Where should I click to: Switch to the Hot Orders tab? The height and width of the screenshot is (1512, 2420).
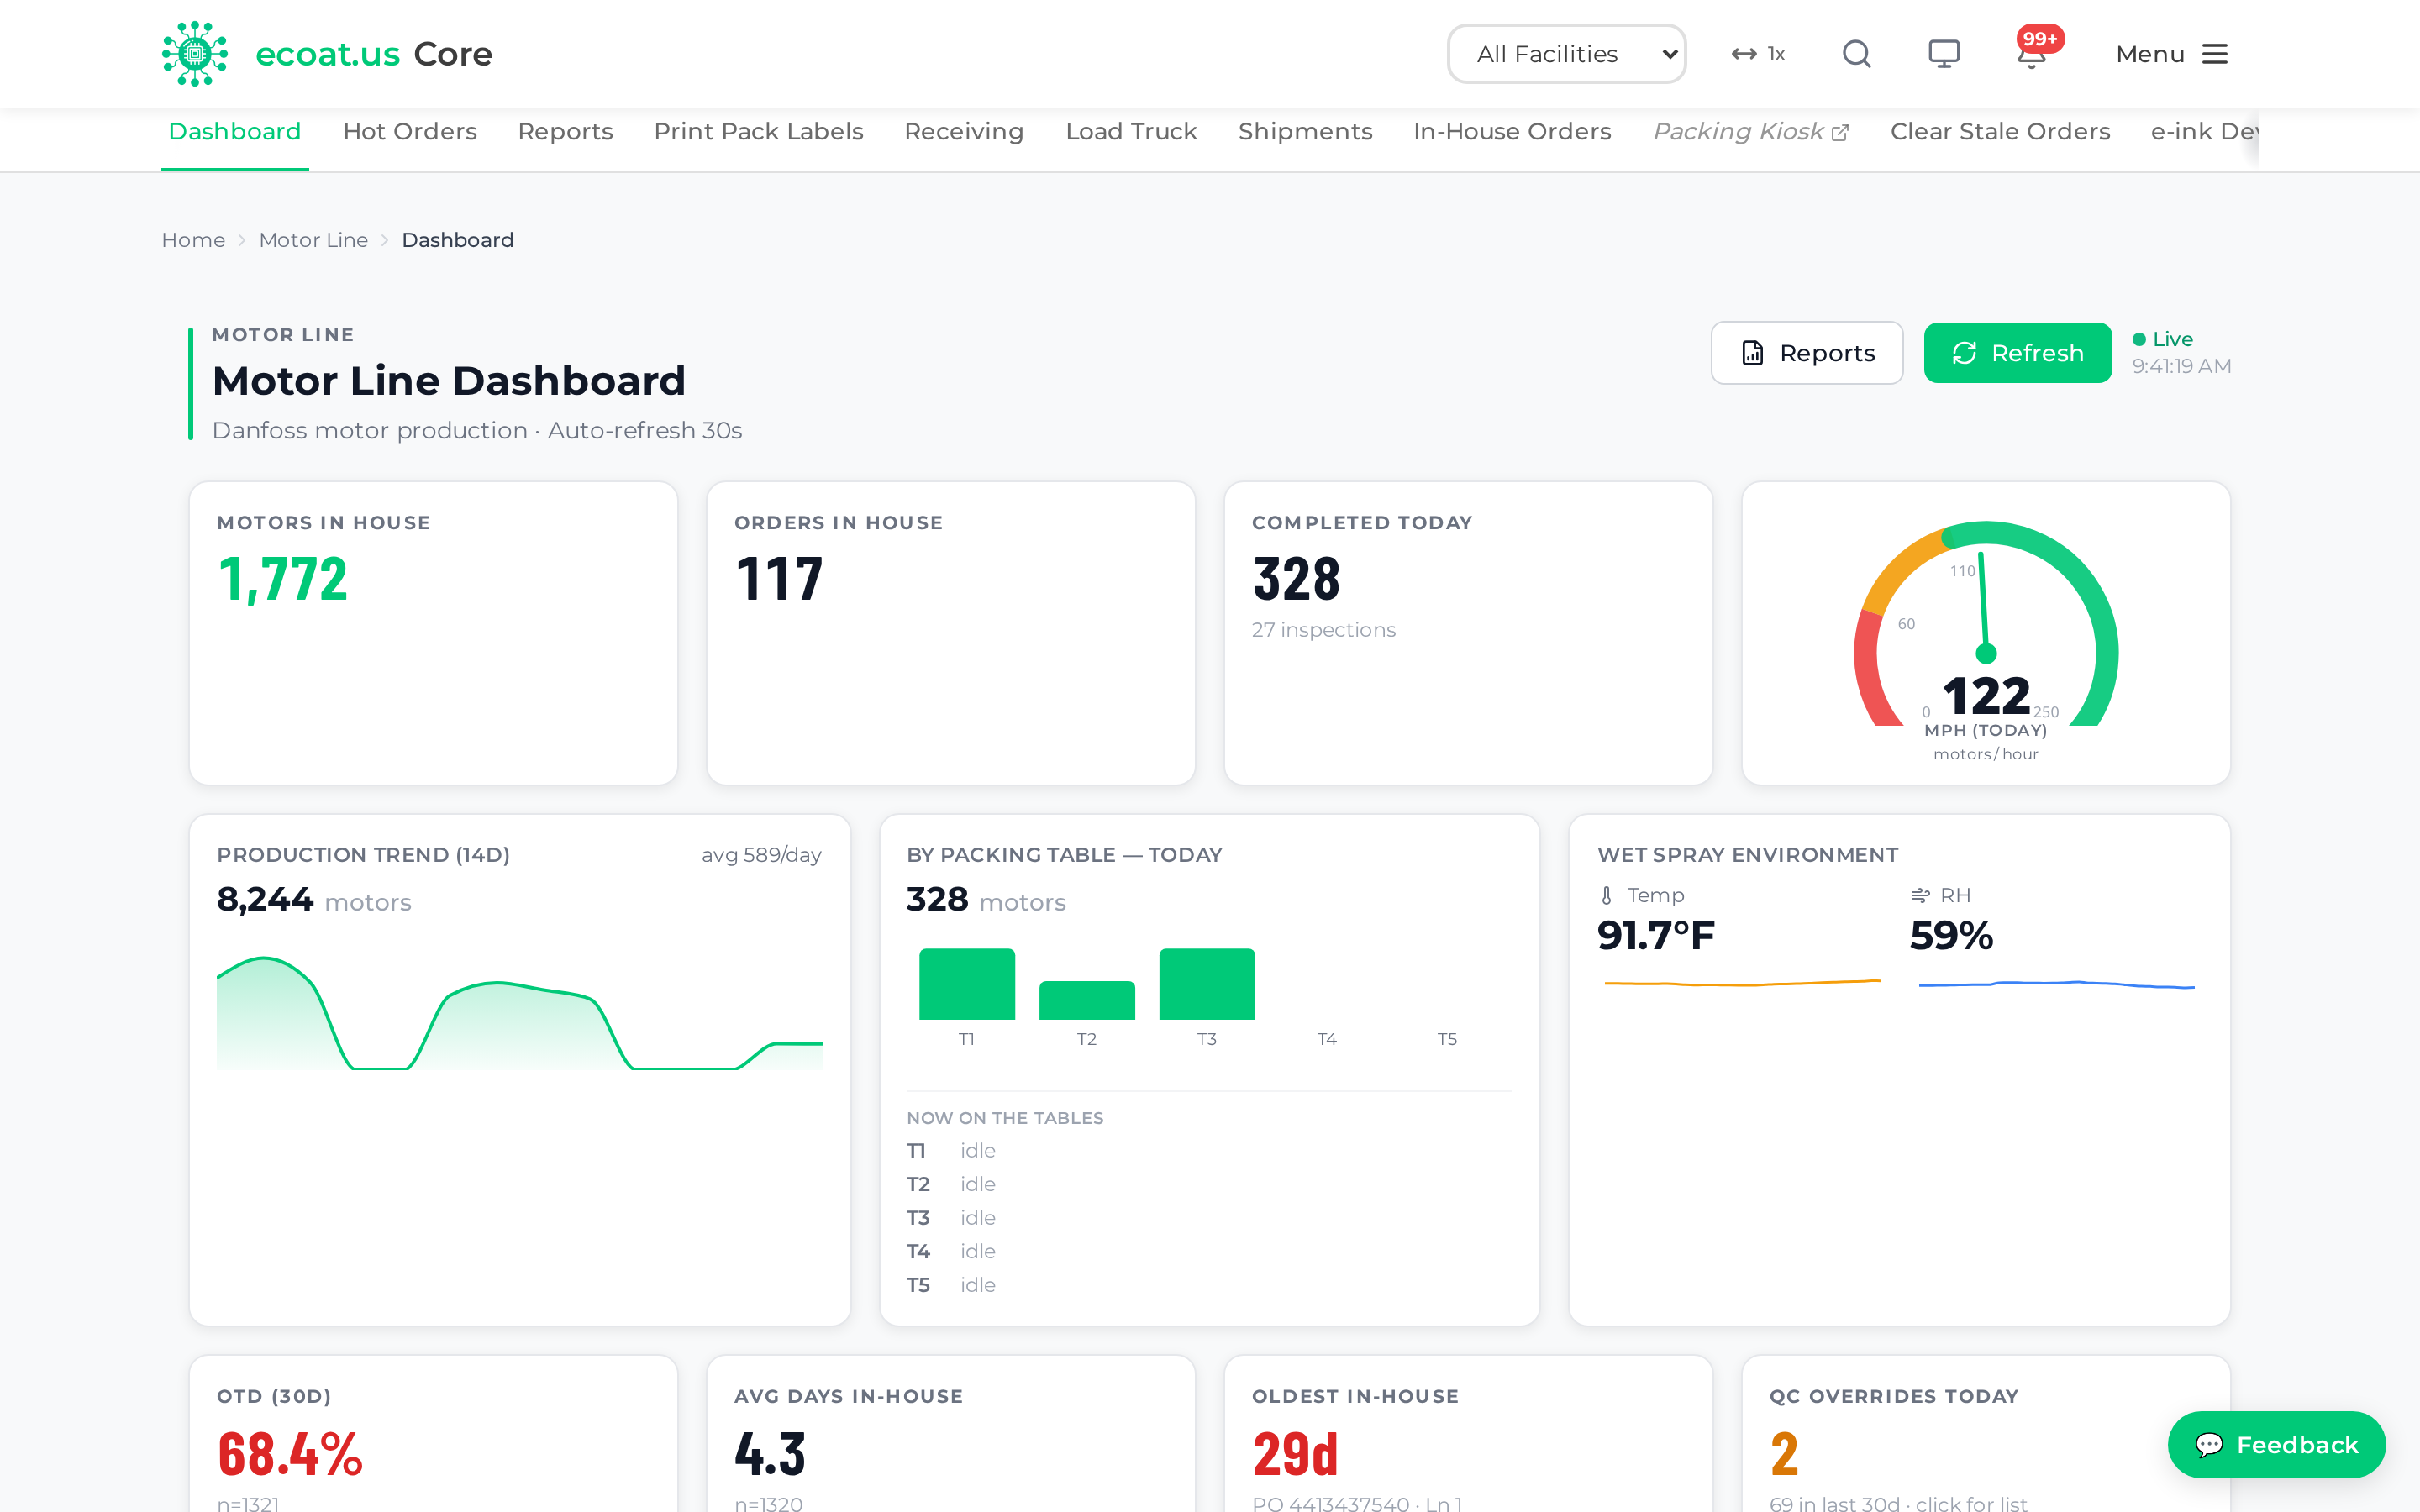(410, 132)
